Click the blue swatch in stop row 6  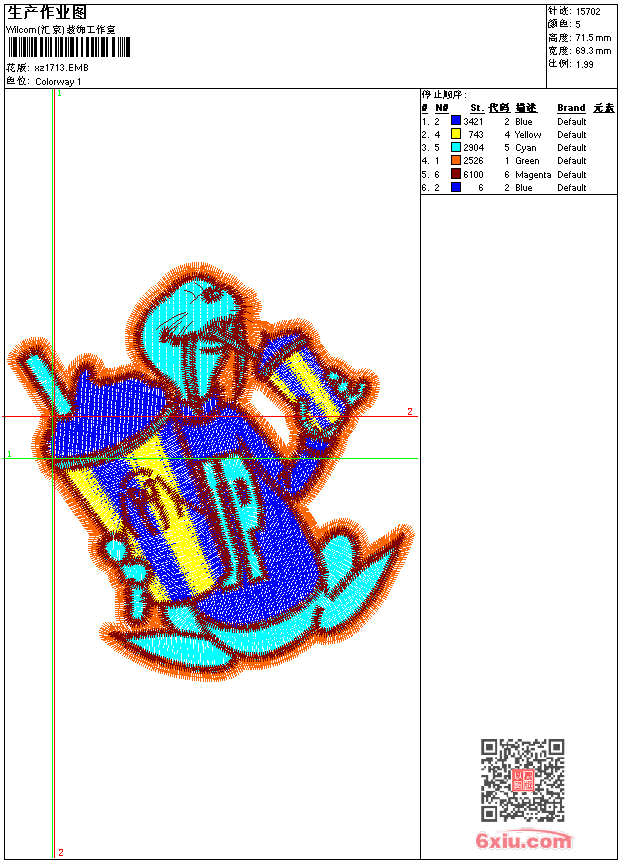tap(455, 187)
